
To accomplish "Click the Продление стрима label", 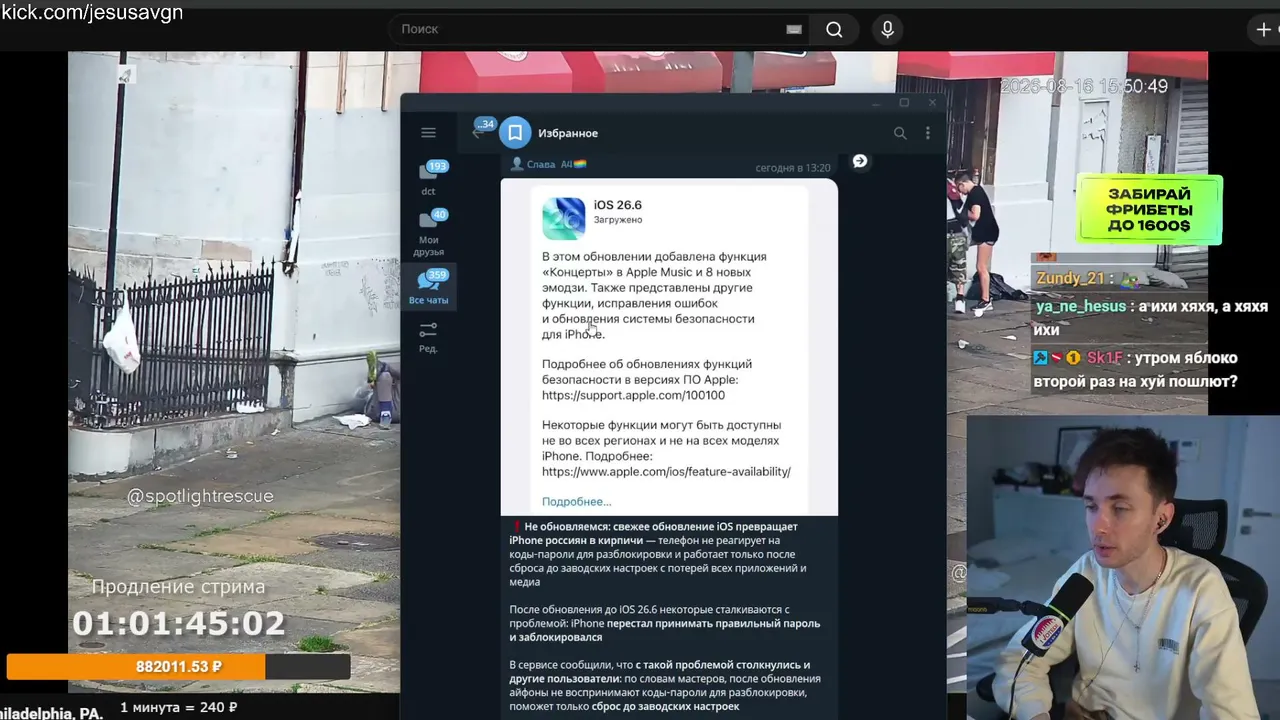I will tap(179, 587).
